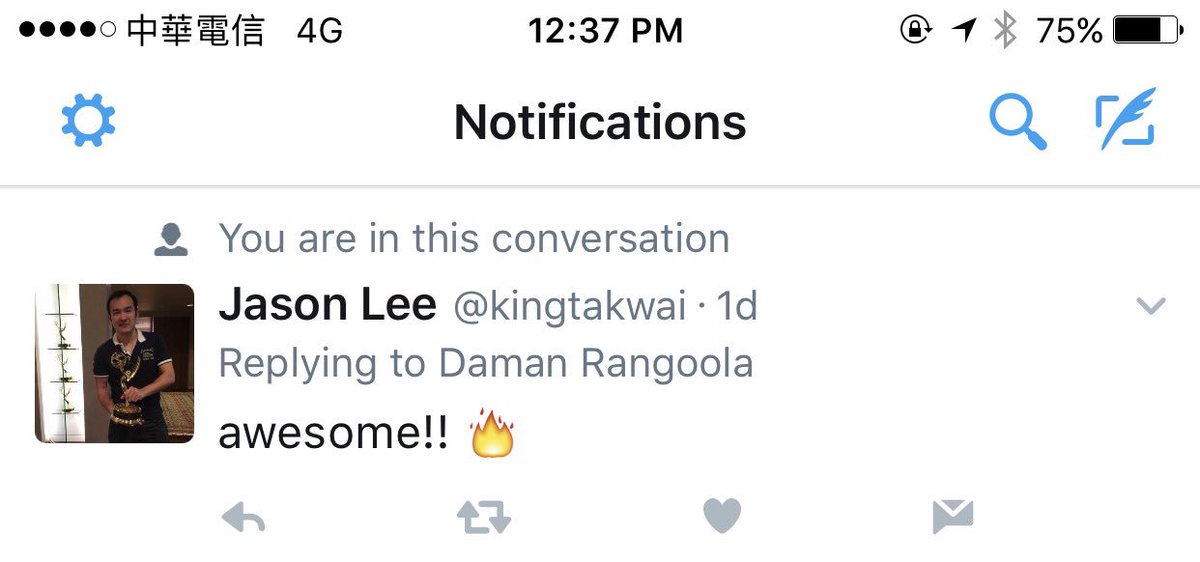Expand tweet options chevron arrow
This screenshot has height=562, width=1200.
[1152, 307]
